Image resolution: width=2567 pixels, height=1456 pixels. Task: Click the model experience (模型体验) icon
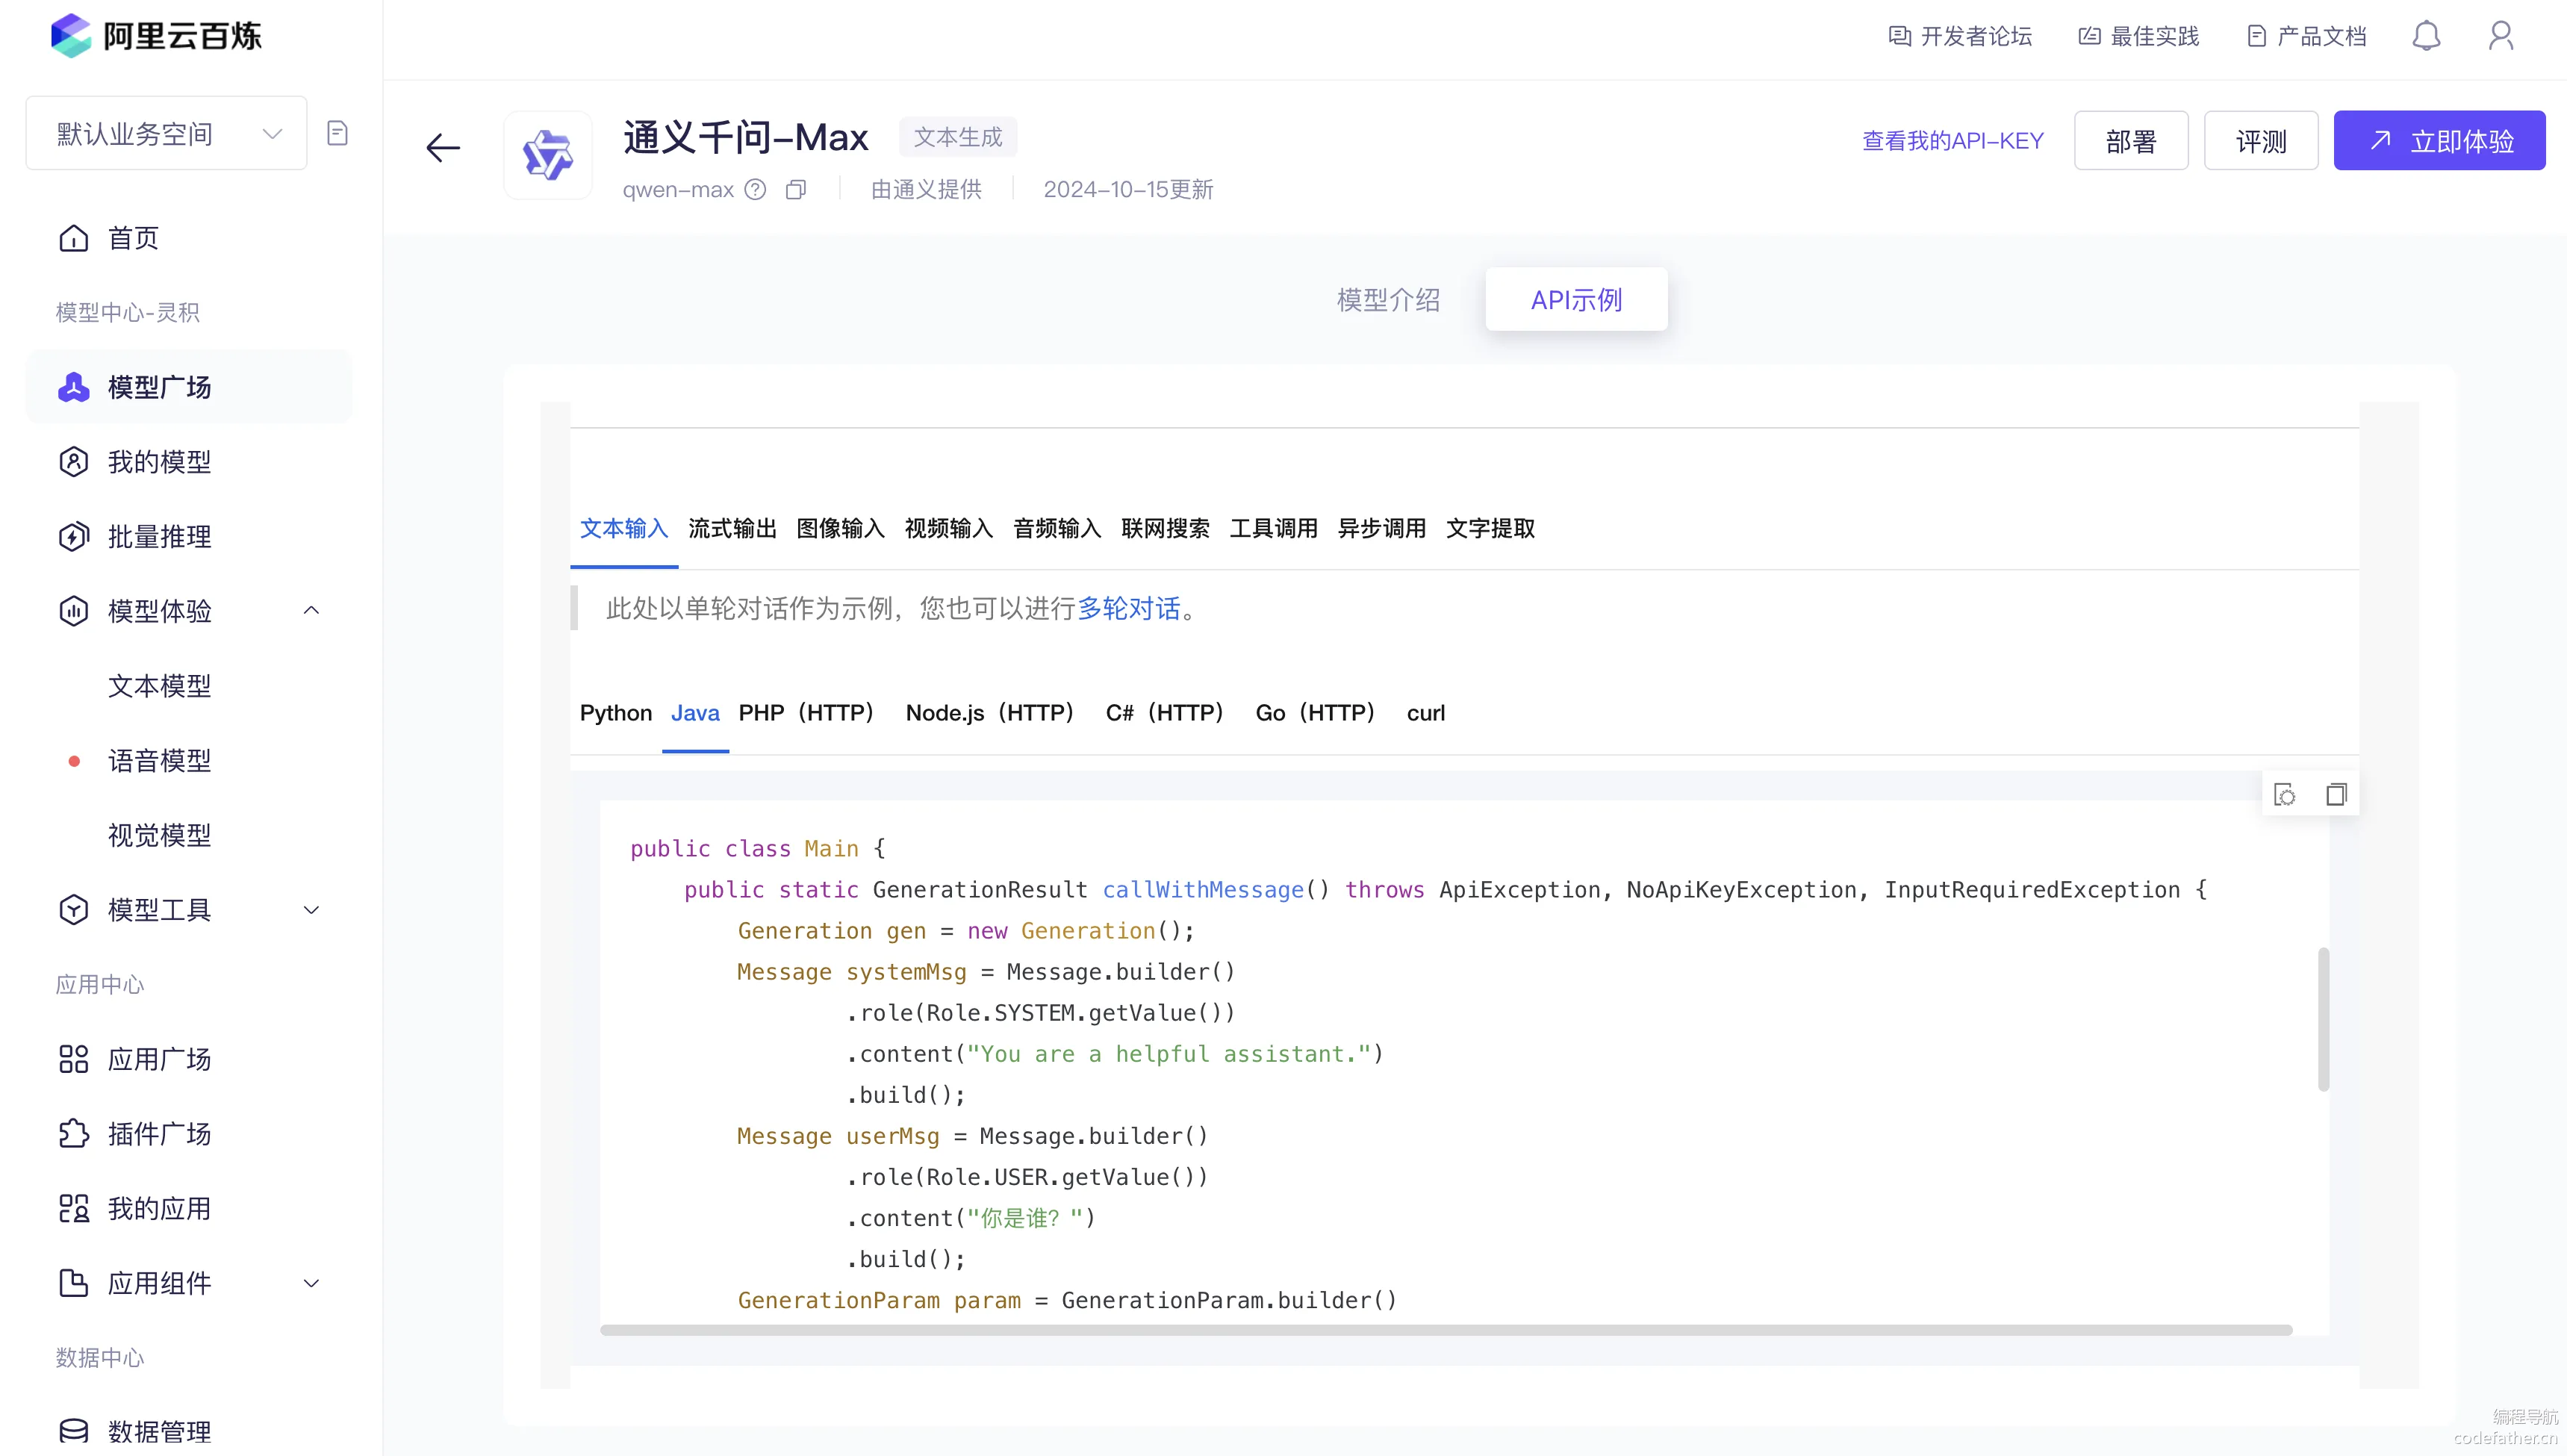tap(73, 611)
